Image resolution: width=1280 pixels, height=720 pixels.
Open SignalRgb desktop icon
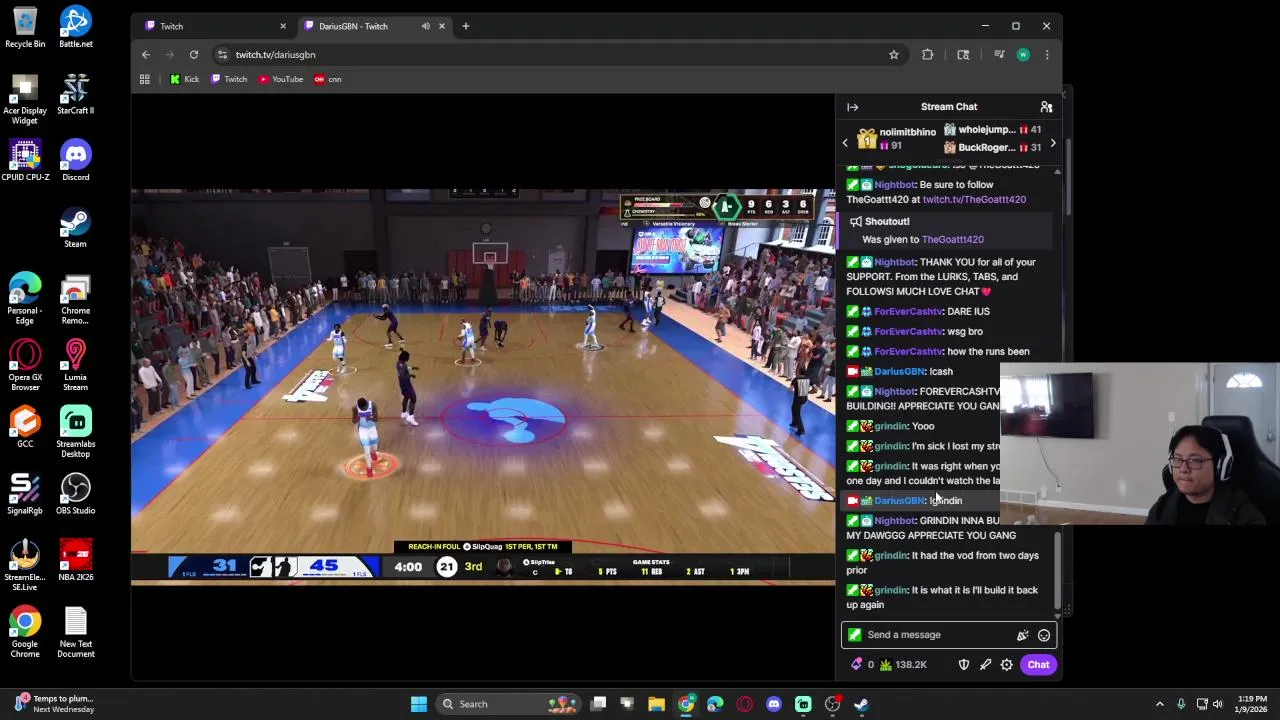point(25,494)
